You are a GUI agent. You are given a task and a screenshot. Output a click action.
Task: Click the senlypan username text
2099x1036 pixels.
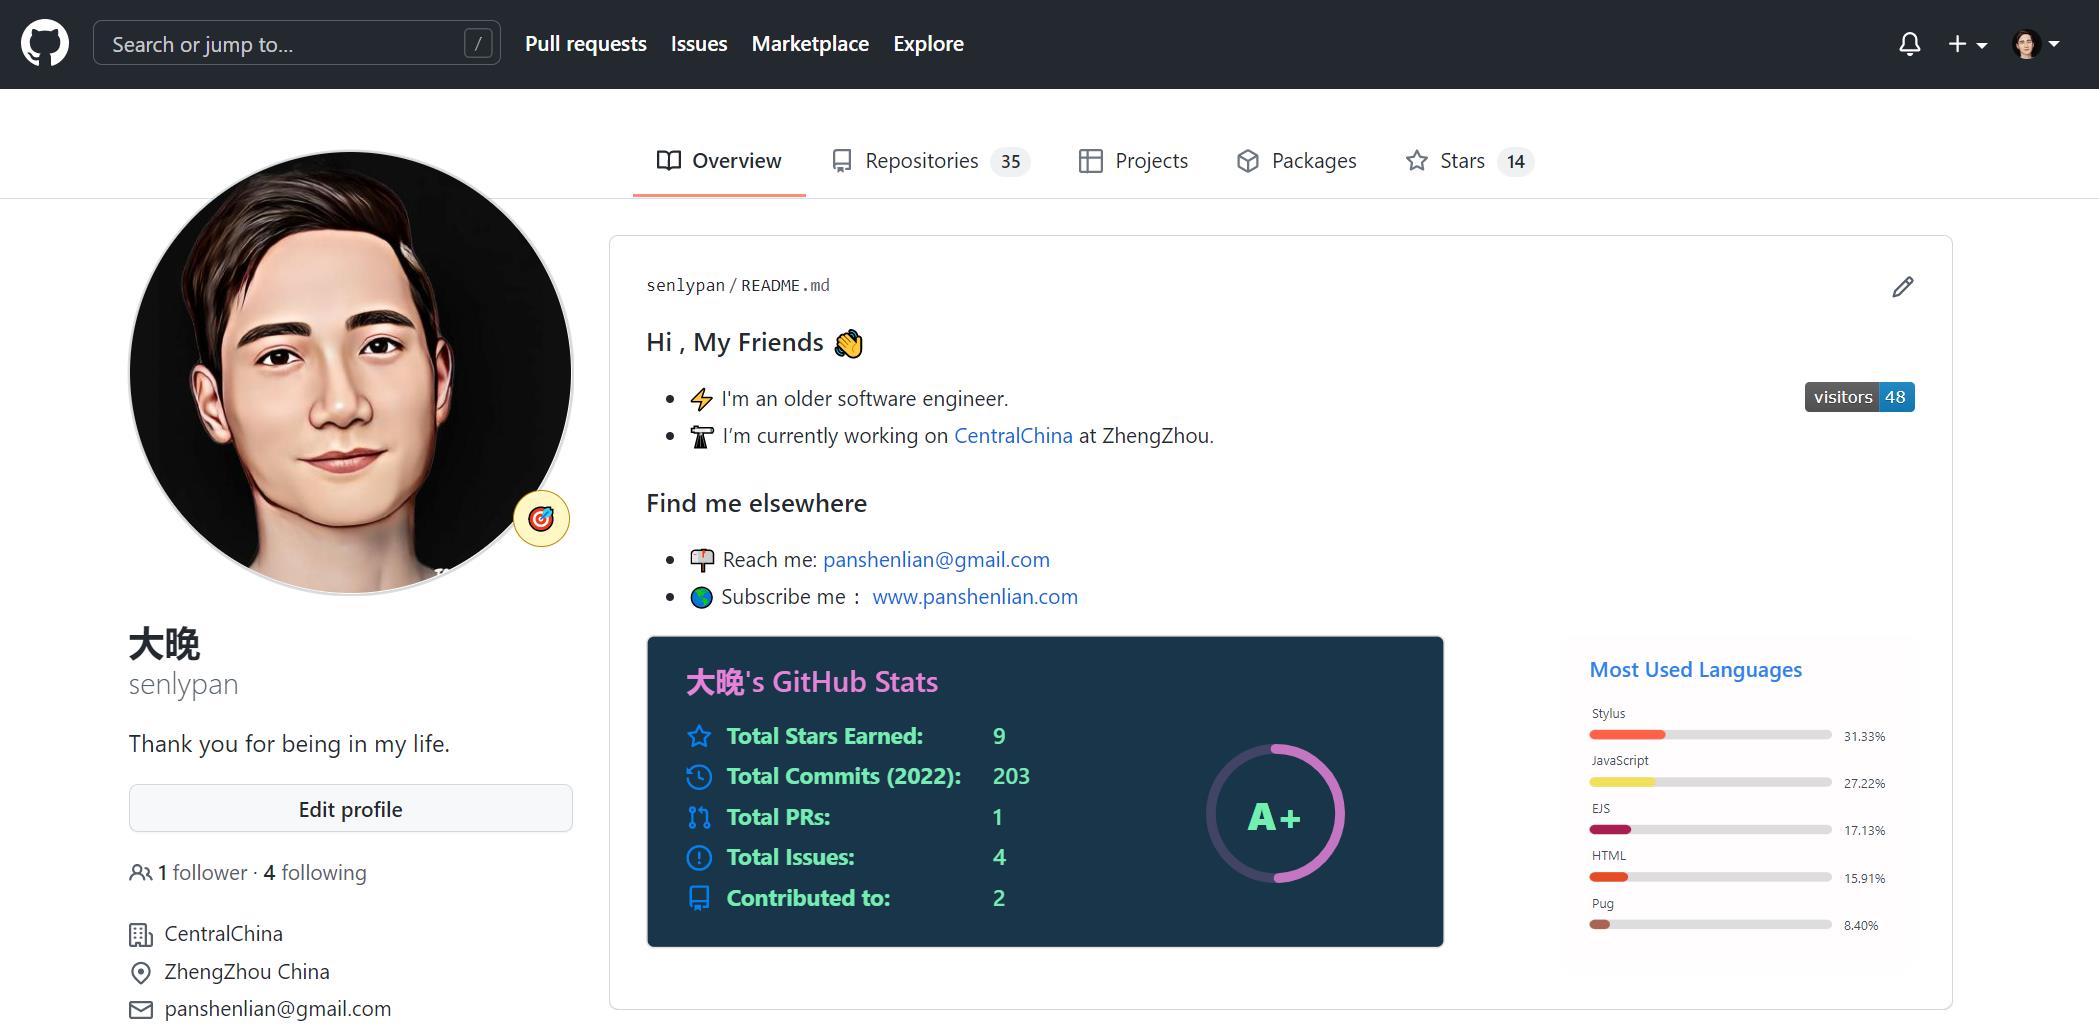pos(183,684)
